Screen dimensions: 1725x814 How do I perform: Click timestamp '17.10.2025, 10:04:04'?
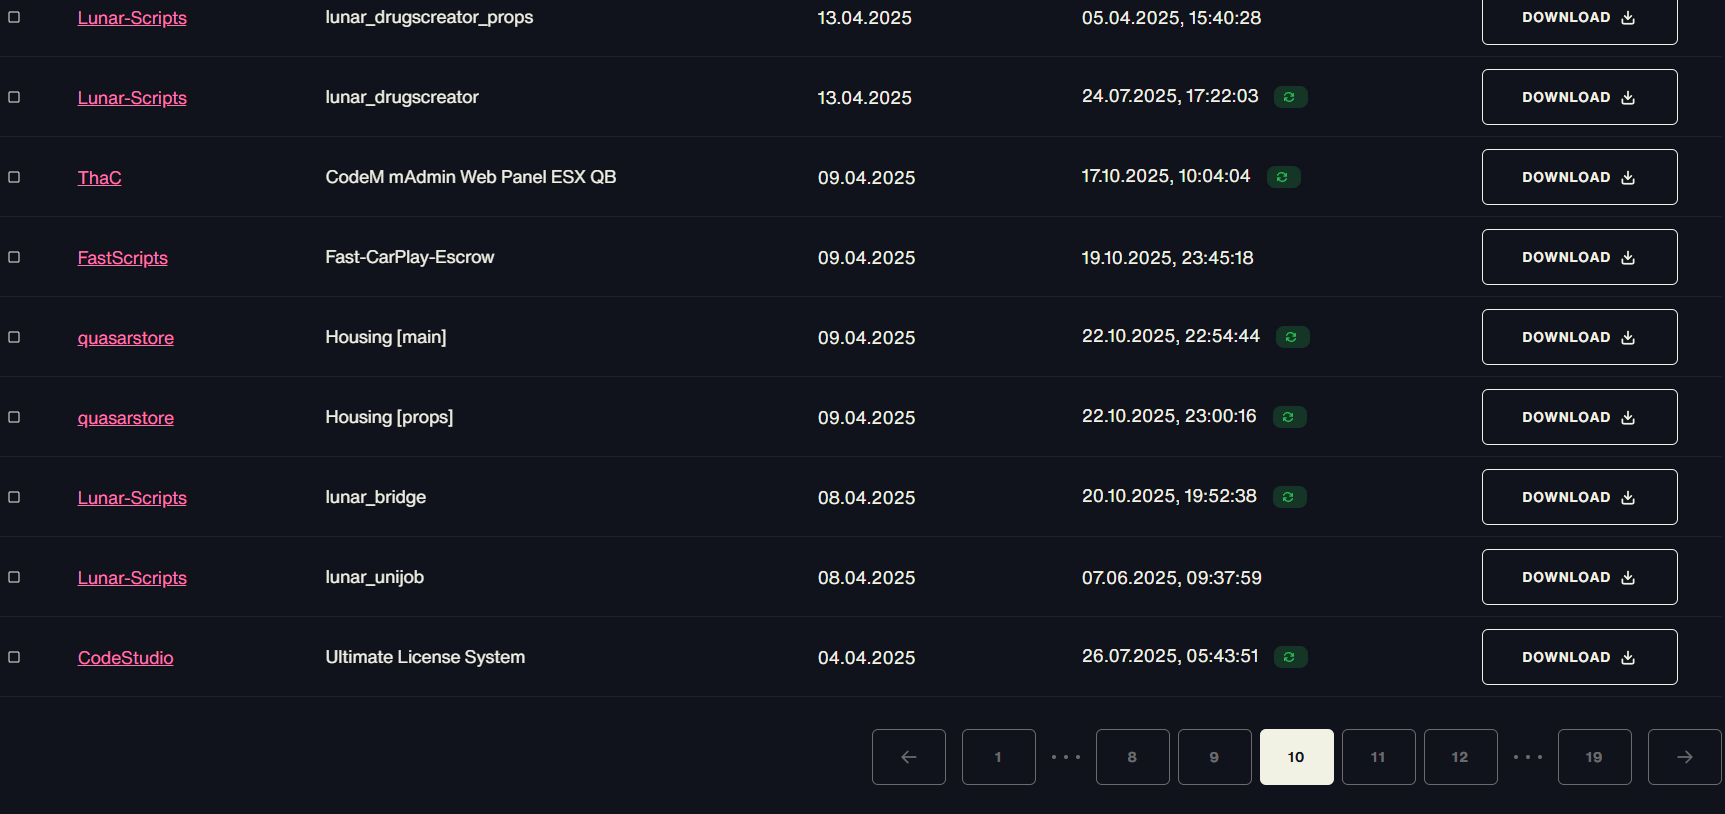1166,176
